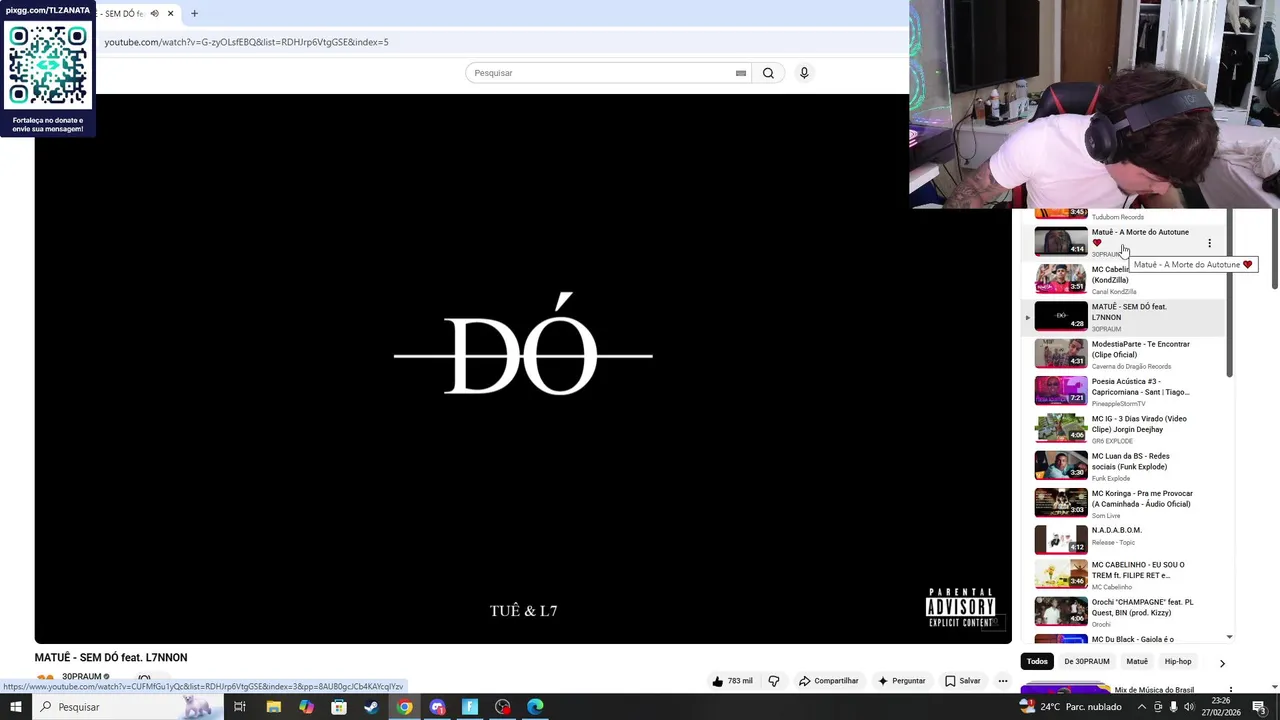Click the page vertical scrollbar
Image resolution: width=1280 pixels, height=720 pixels.
(1274, 250)
